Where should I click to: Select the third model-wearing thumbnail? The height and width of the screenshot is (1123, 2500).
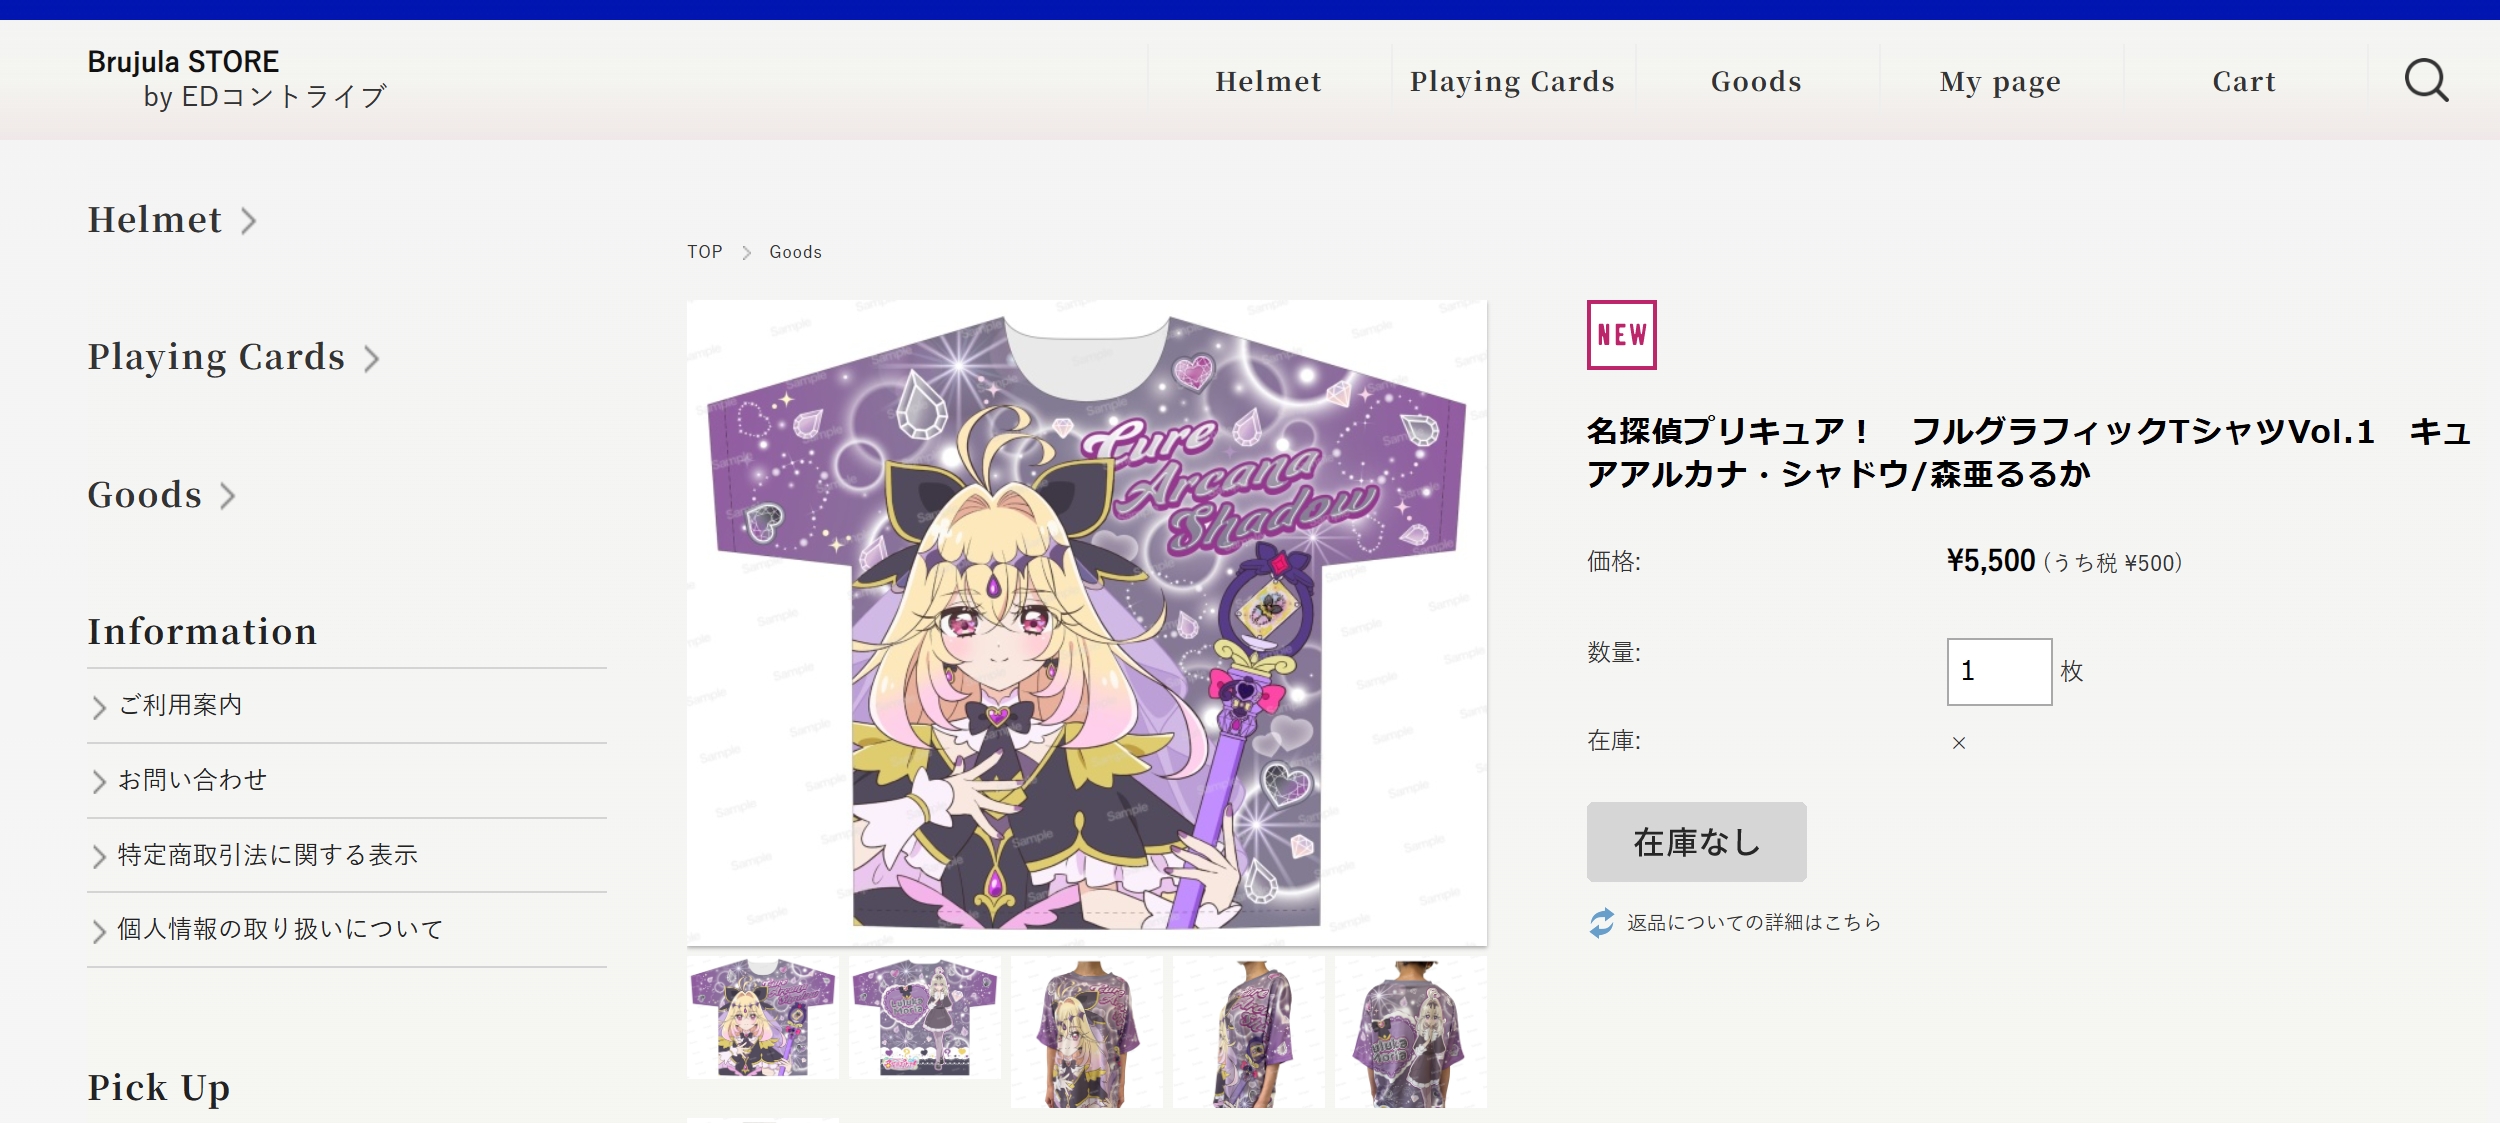(1086, 1032)
